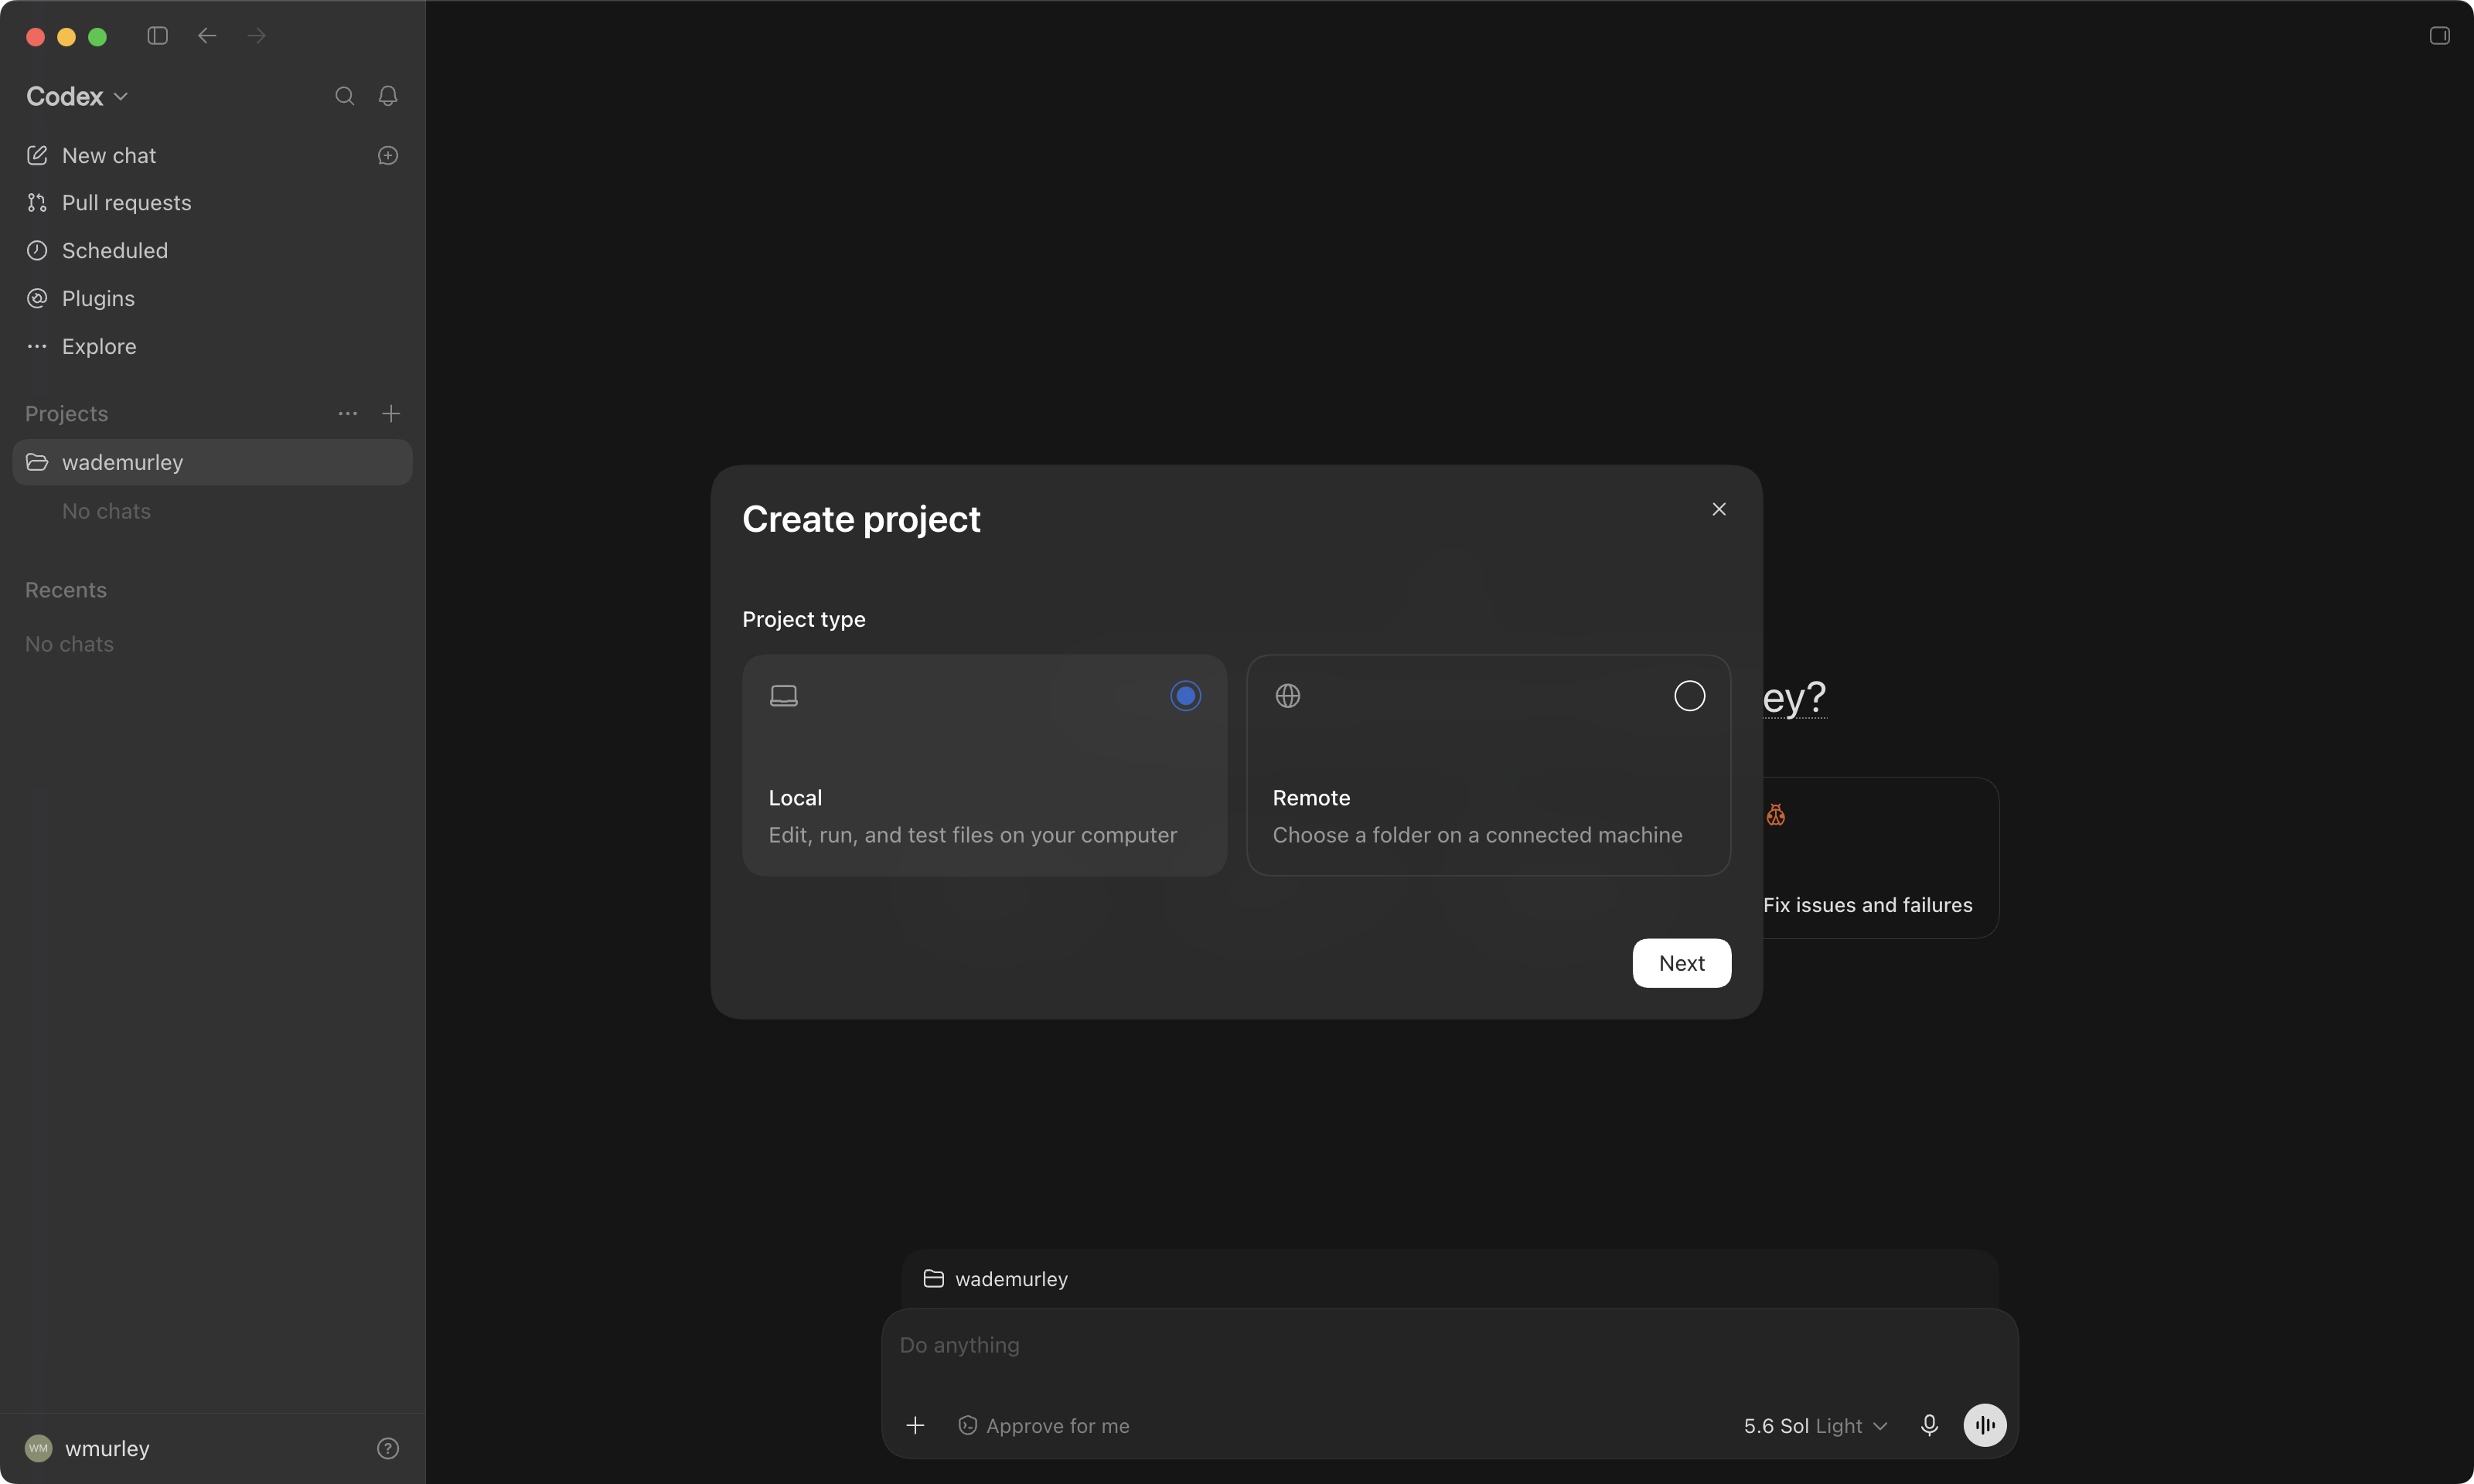Click the Fix issues and failures card
The width and height of the screenshot is (2474, 1484).
tap(1880, 858)
